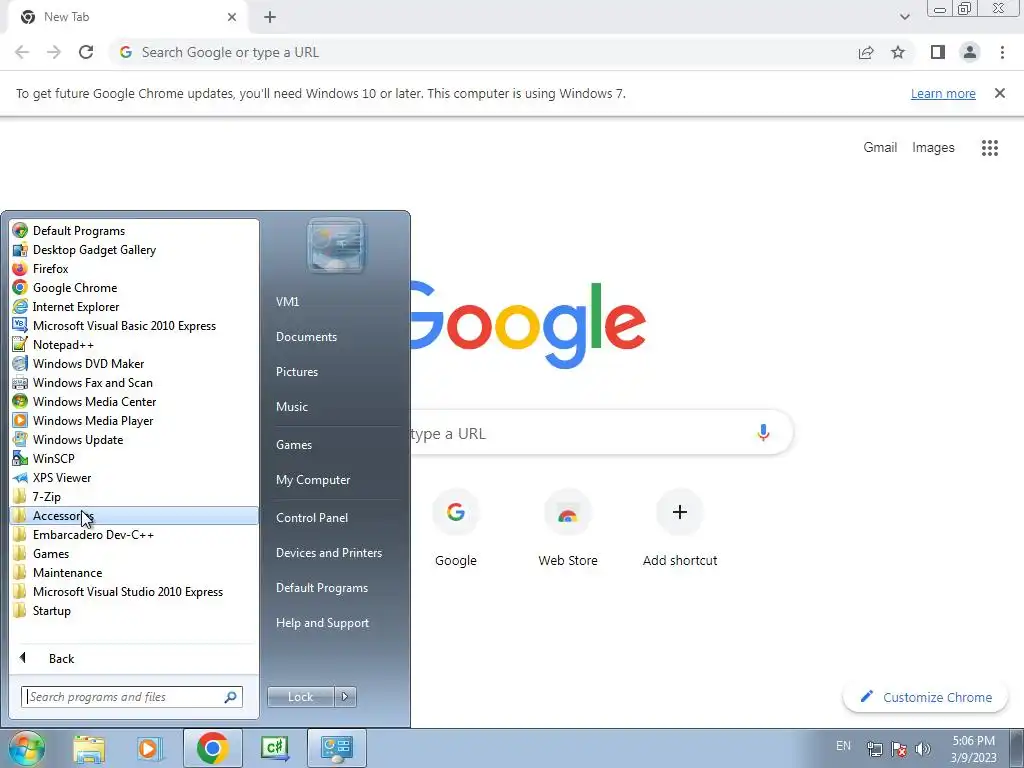This screenshot has height=768, width=1024.
Task: Open Default Programs in right pane
Action: click(322, 588)
